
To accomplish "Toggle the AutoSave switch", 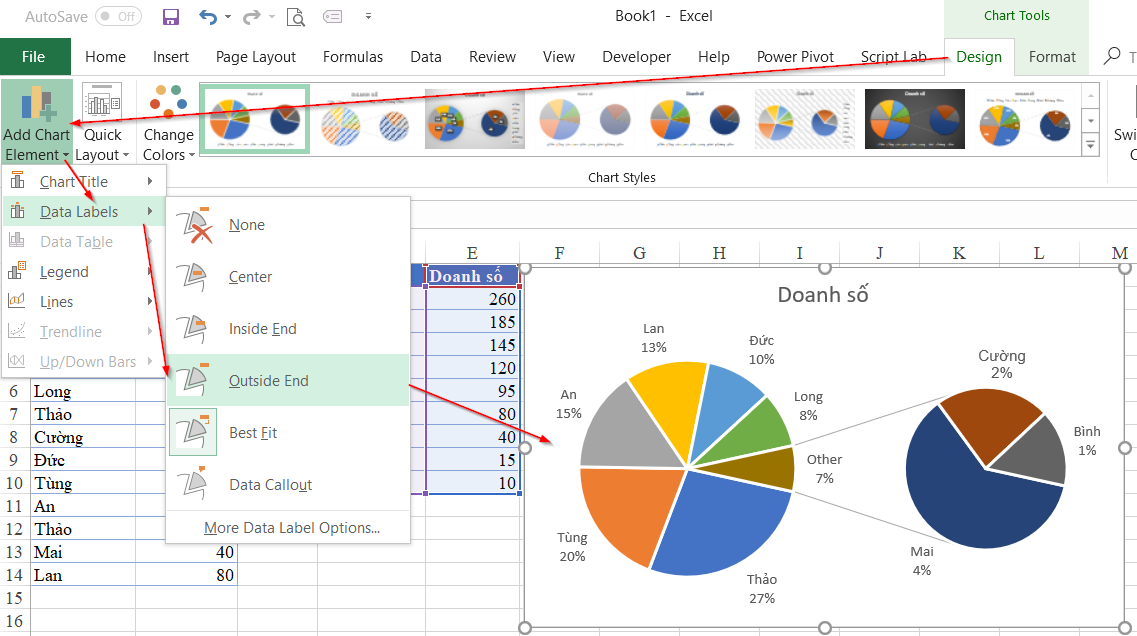I will point(117,17).
